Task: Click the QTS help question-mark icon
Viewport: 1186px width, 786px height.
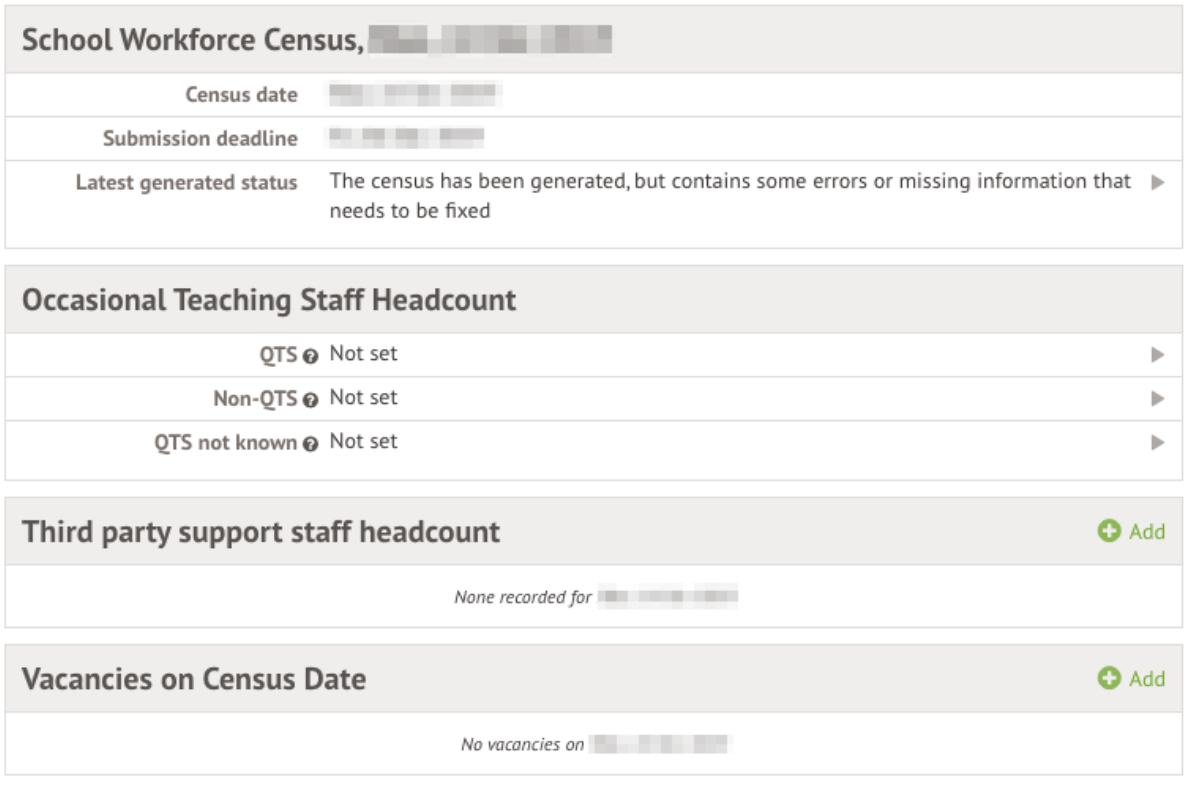Action: tap(310, 355)
